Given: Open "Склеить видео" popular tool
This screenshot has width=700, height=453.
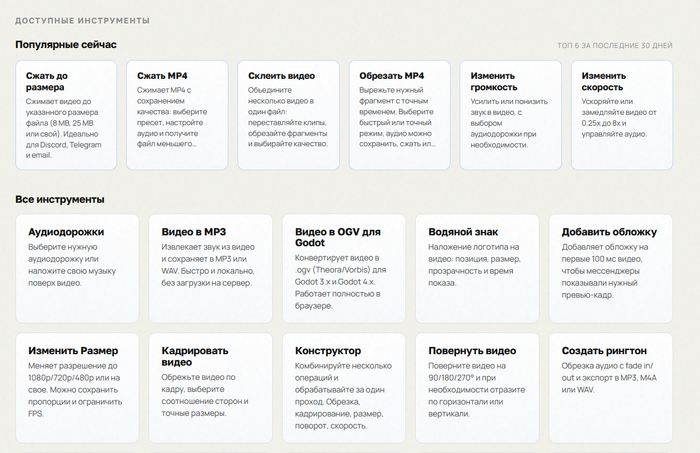Looking at the screenshot, I should click(288, 115).
